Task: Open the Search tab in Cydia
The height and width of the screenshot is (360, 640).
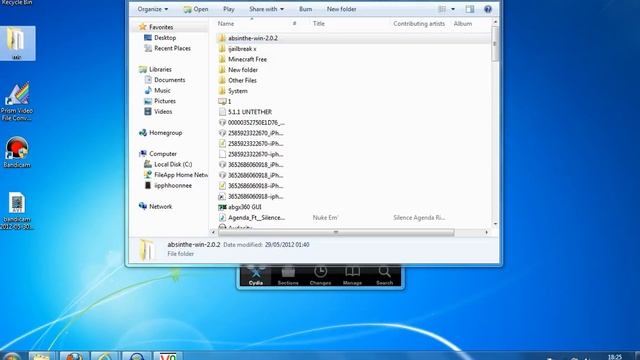Action: pos(384,276)
